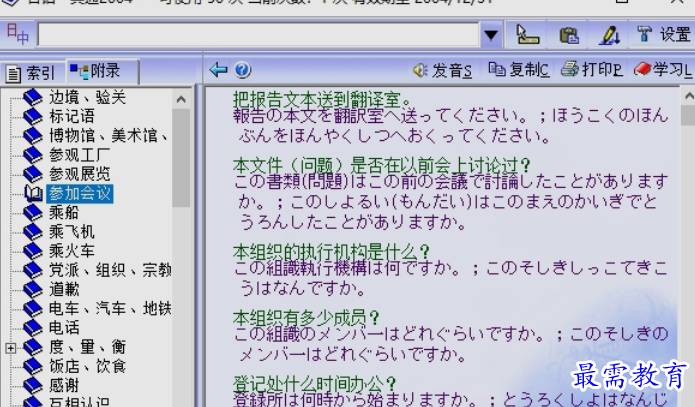Click book icon beside 博物馆、美术馆
Screen dimensions: 695x407
pyautogui.click(x=33, y=136)
